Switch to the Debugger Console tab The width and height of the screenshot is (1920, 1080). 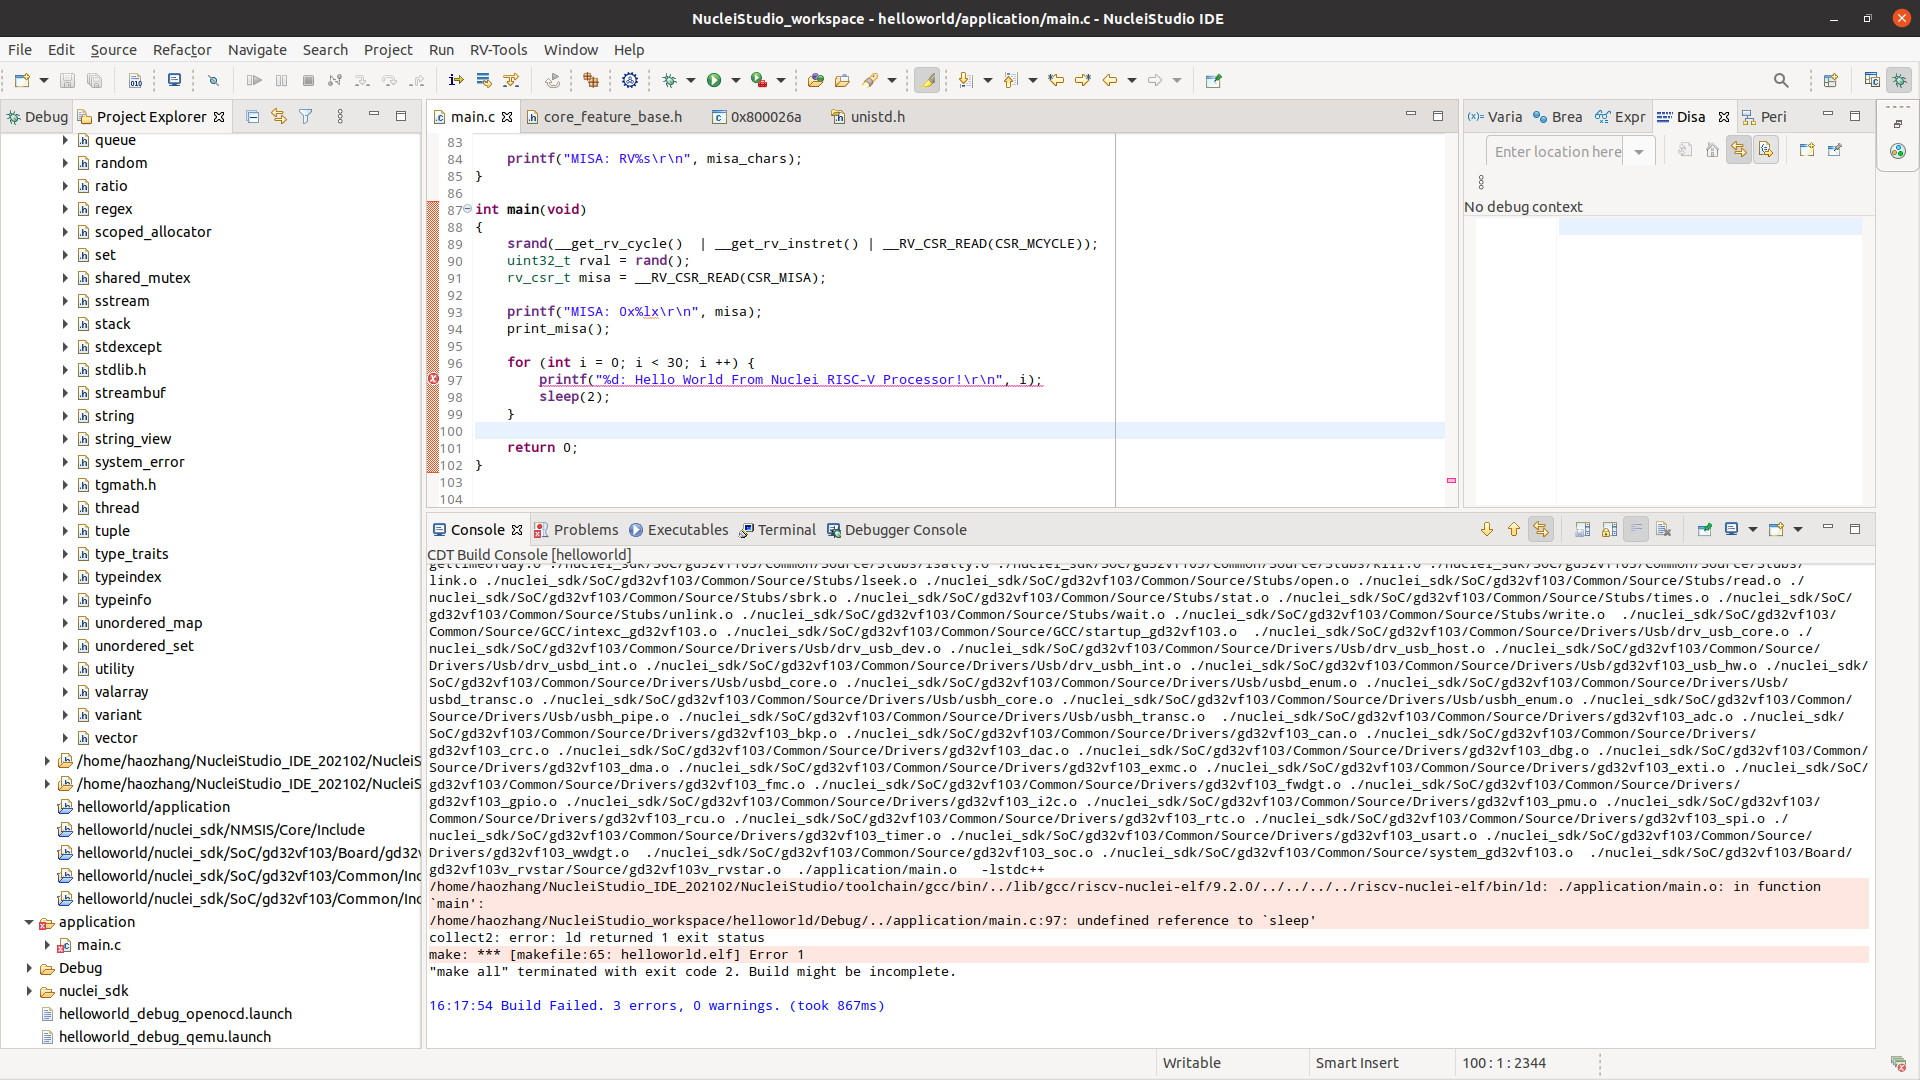[896, 530]
